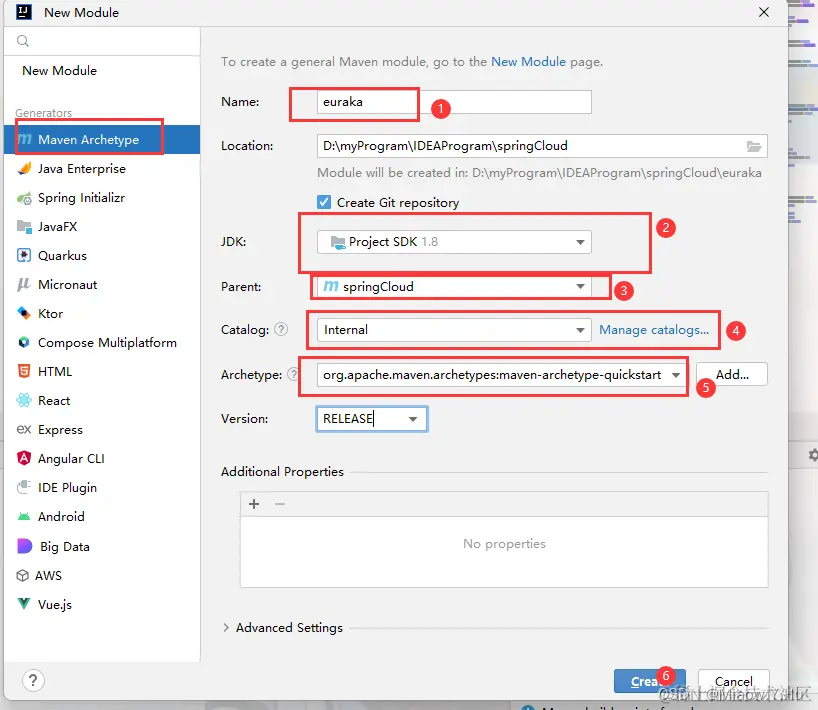Click the settings gear behind dialog

[813, 455]
